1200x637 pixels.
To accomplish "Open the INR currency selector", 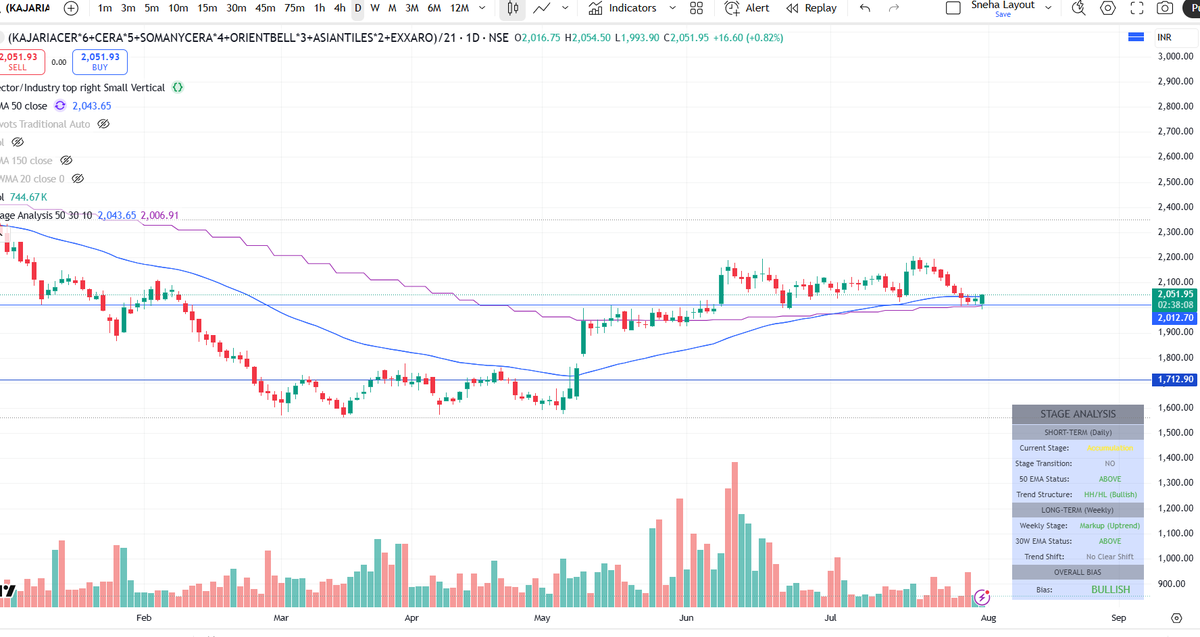I will click(1164, 37).
